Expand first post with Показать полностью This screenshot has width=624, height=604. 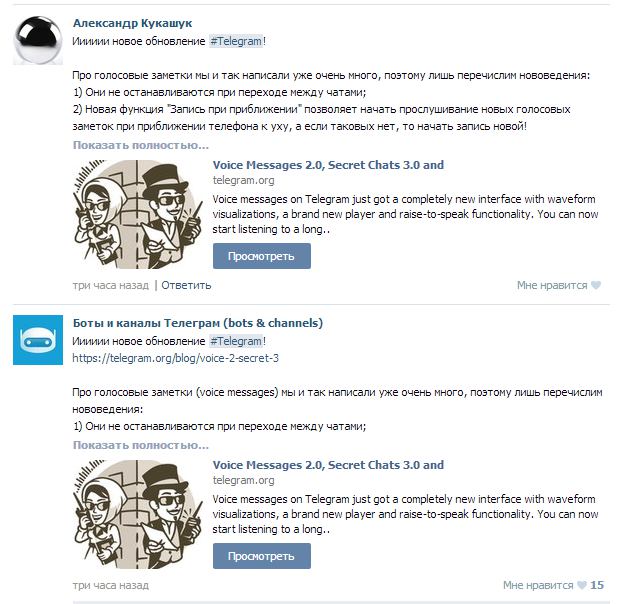140,145
